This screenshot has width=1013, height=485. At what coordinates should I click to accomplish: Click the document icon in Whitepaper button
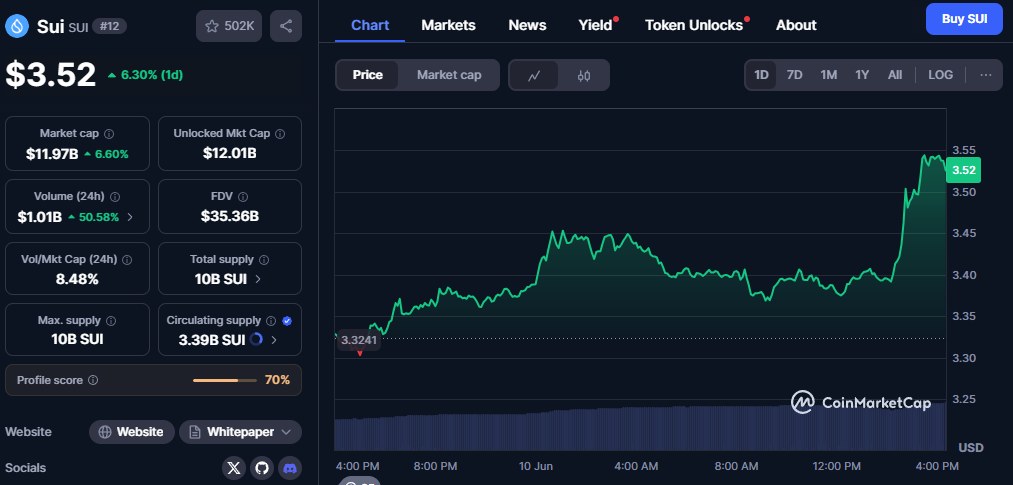194,432
